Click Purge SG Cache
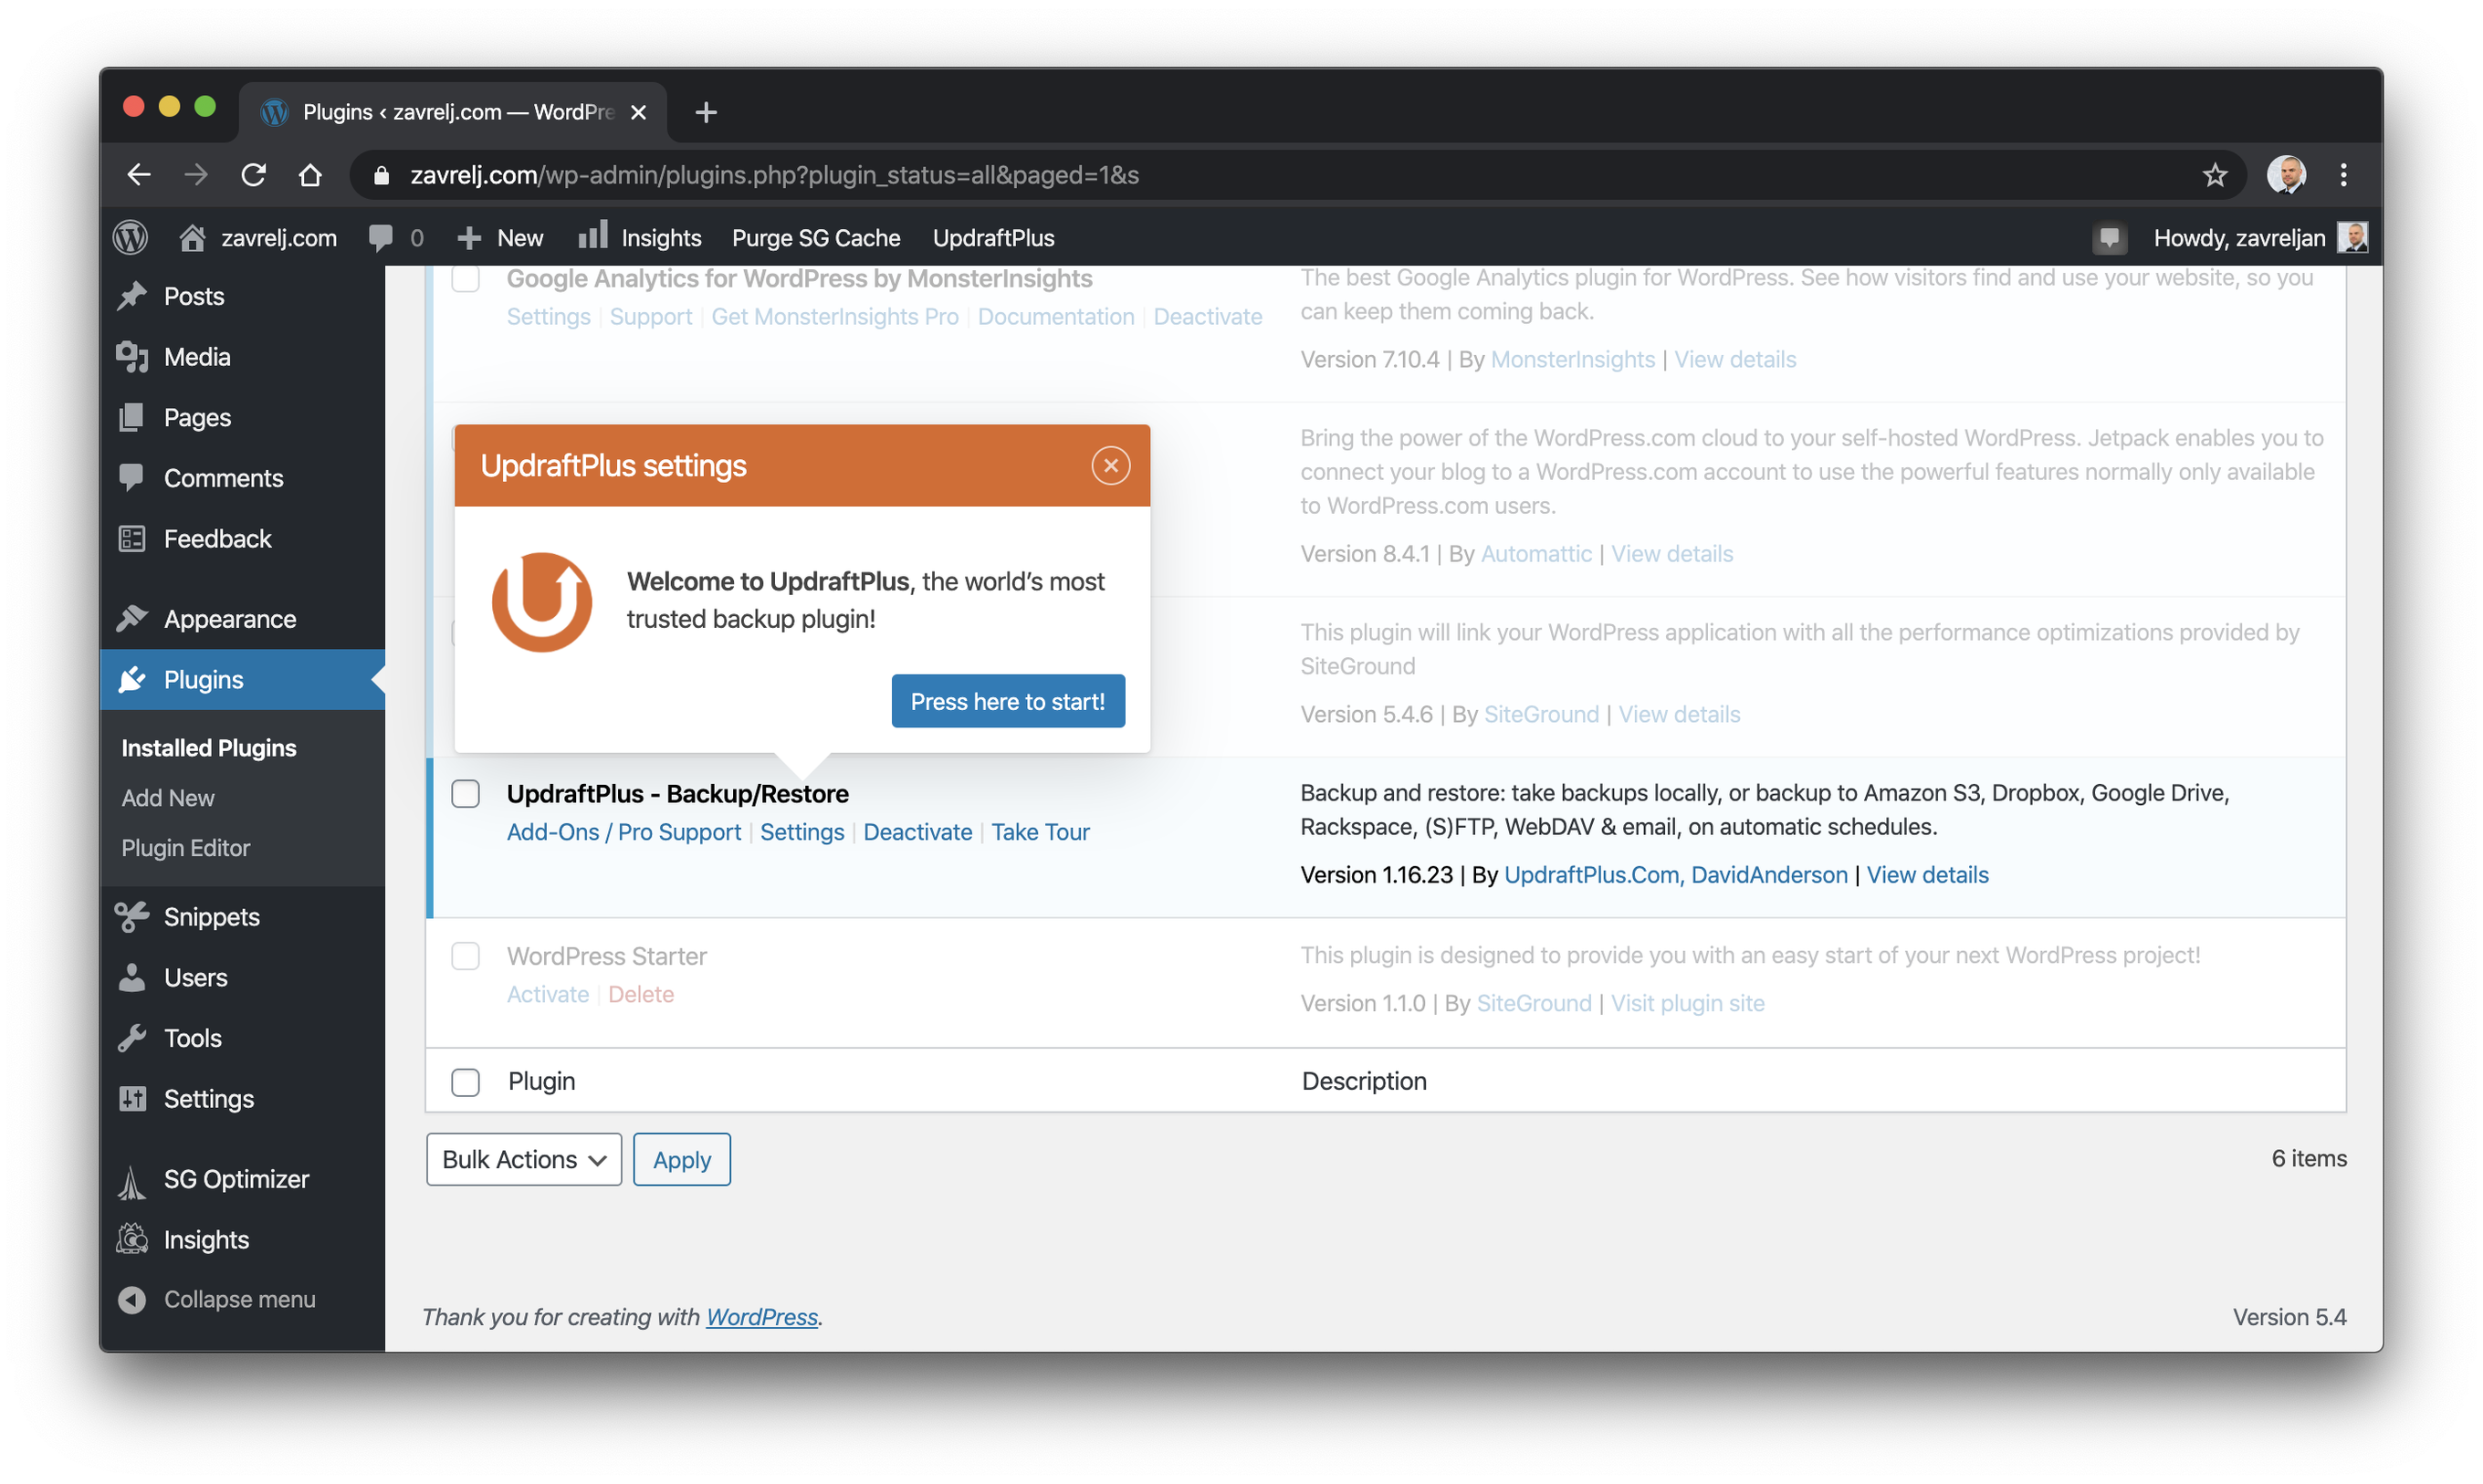Screen dimensions: 2483x1484 tap(816, 238)
